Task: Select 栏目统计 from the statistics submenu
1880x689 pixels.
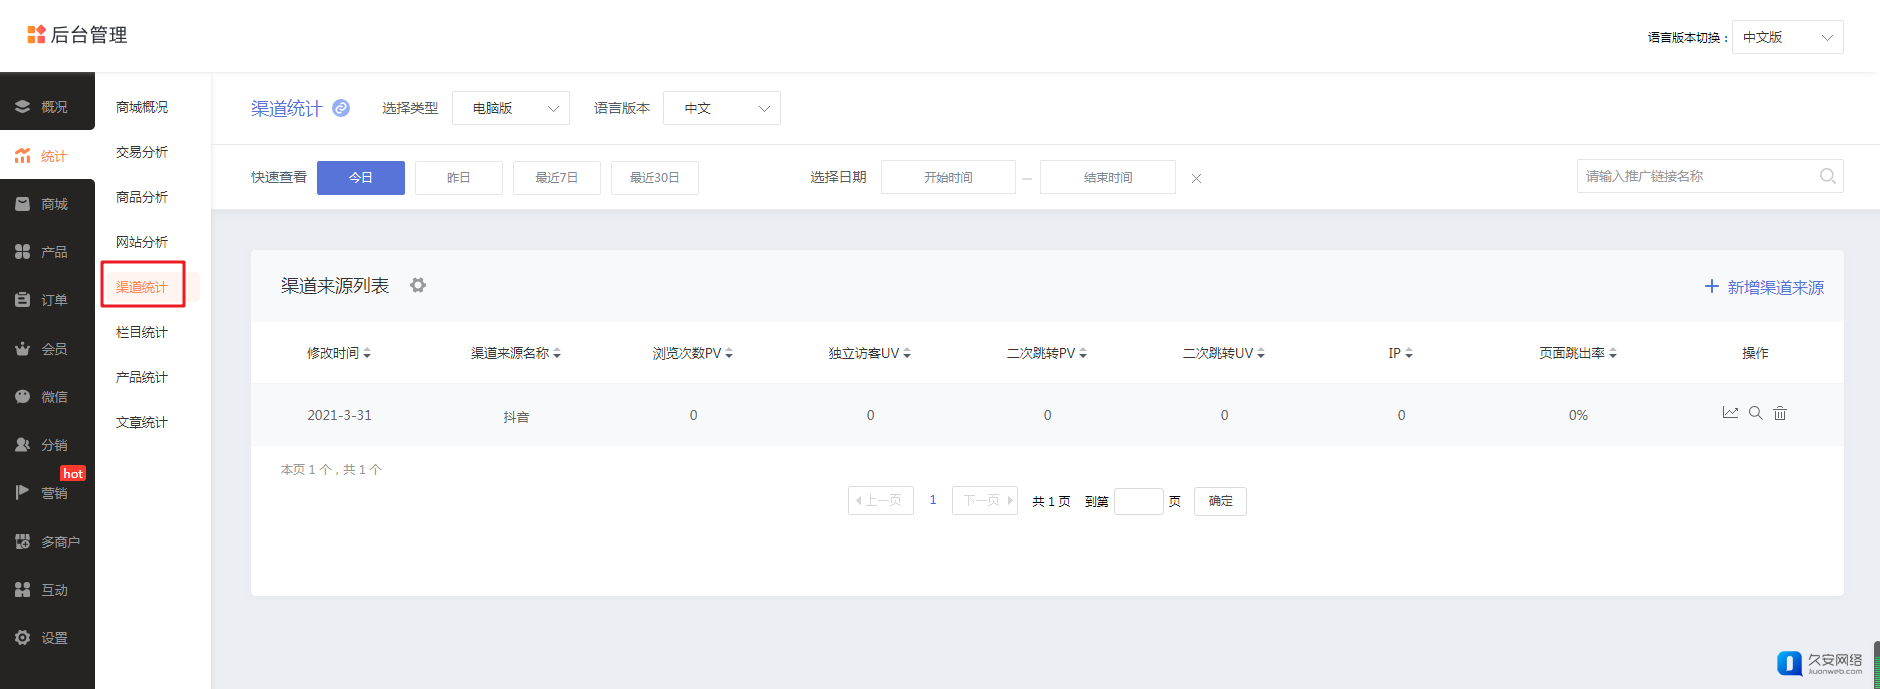Action: click(142, 332)
